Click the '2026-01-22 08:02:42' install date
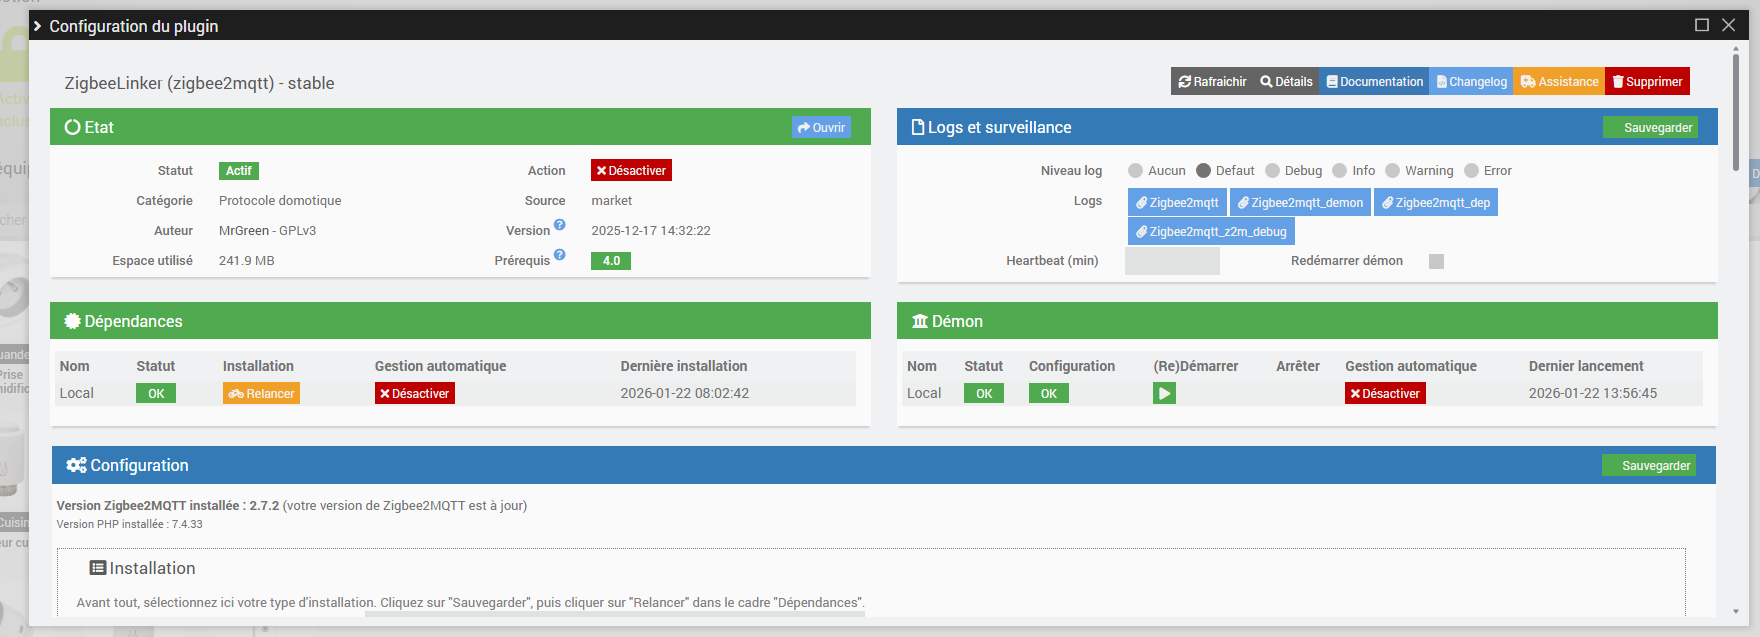Viewport: 1760px width, 637px height. 684,393
